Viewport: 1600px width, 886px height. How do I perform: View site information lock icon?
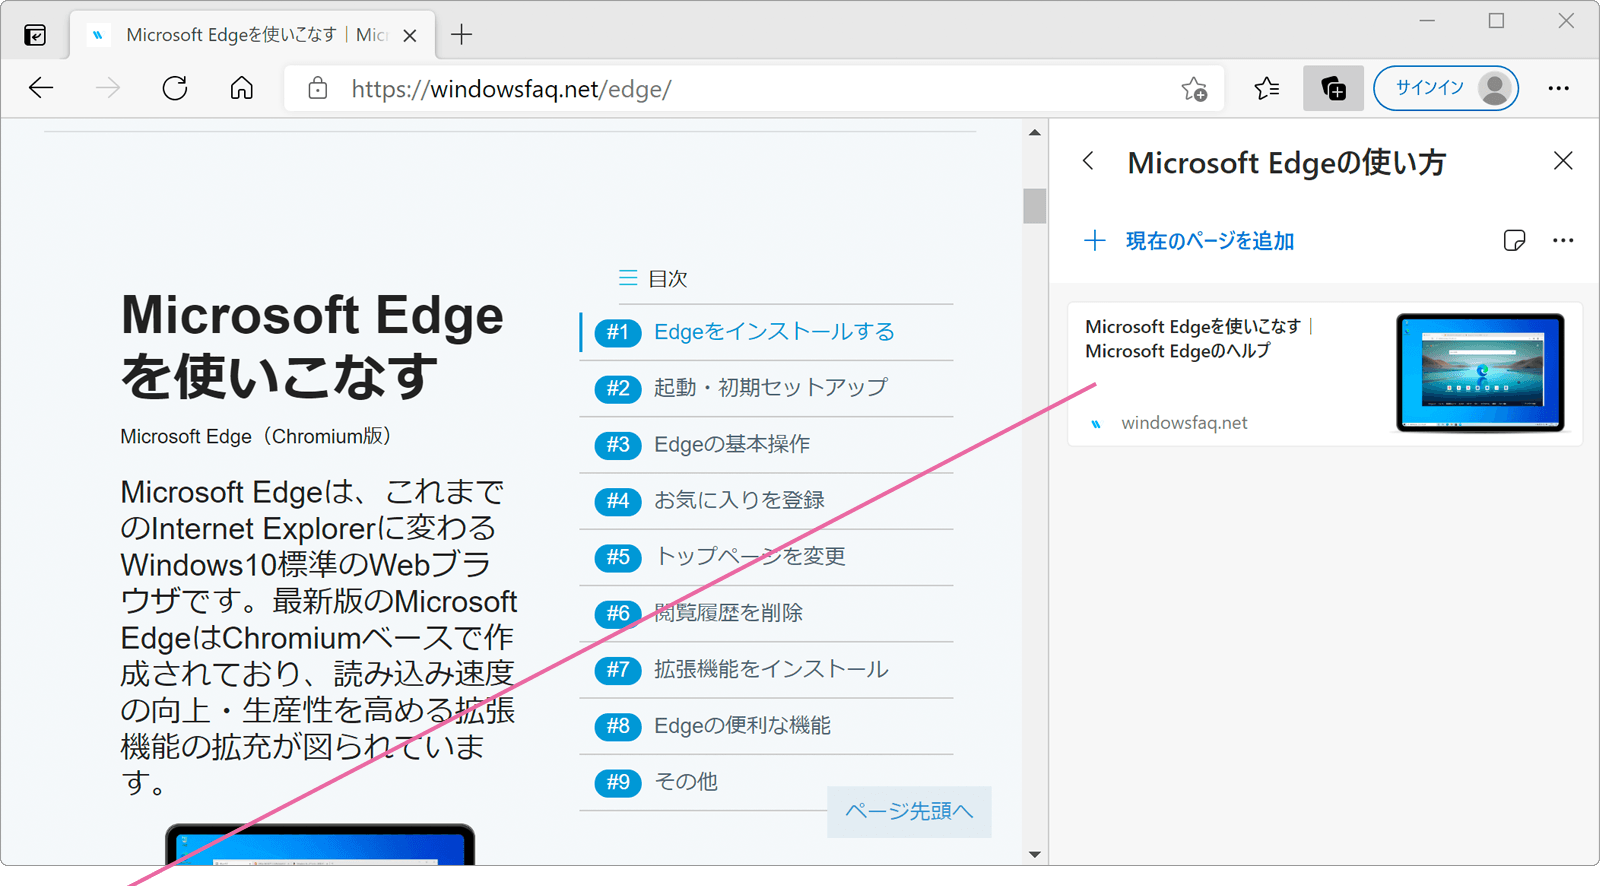point(318,88)
